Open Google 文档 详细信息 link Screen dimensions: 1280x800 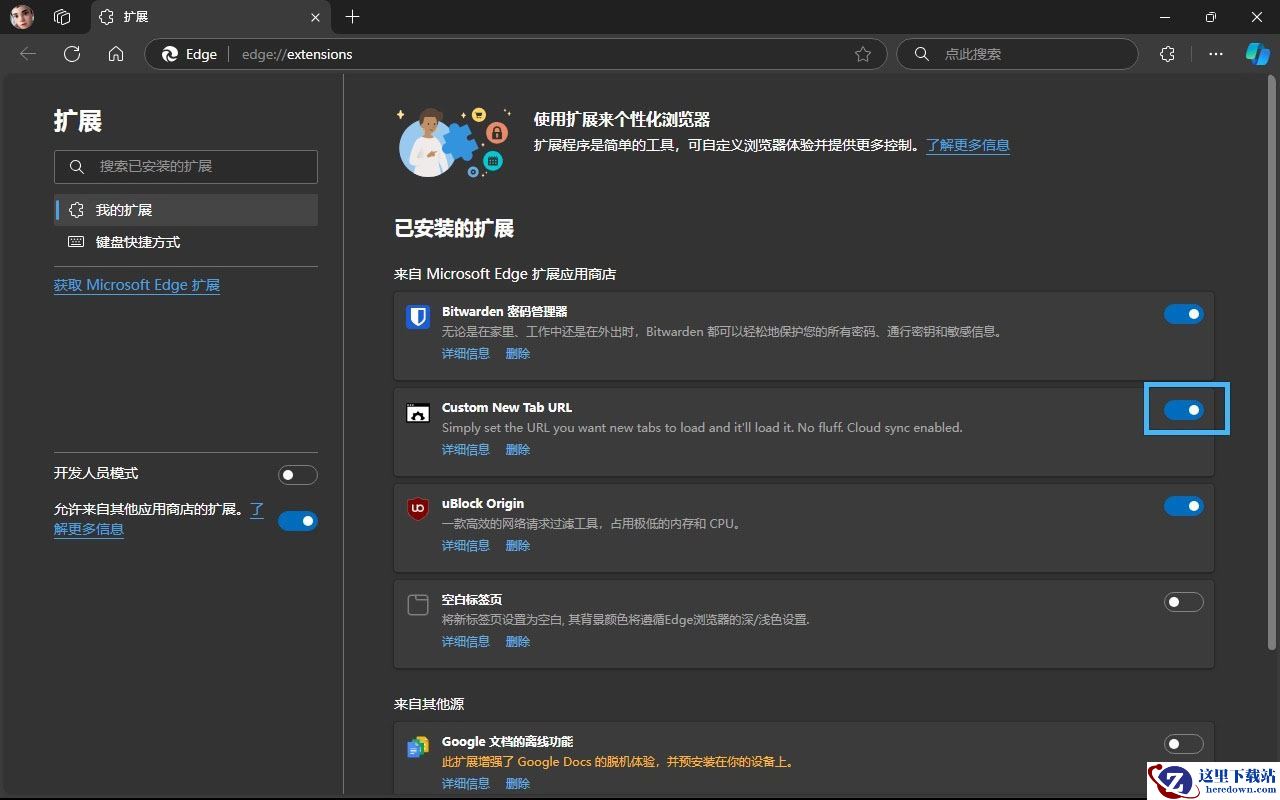466,783
